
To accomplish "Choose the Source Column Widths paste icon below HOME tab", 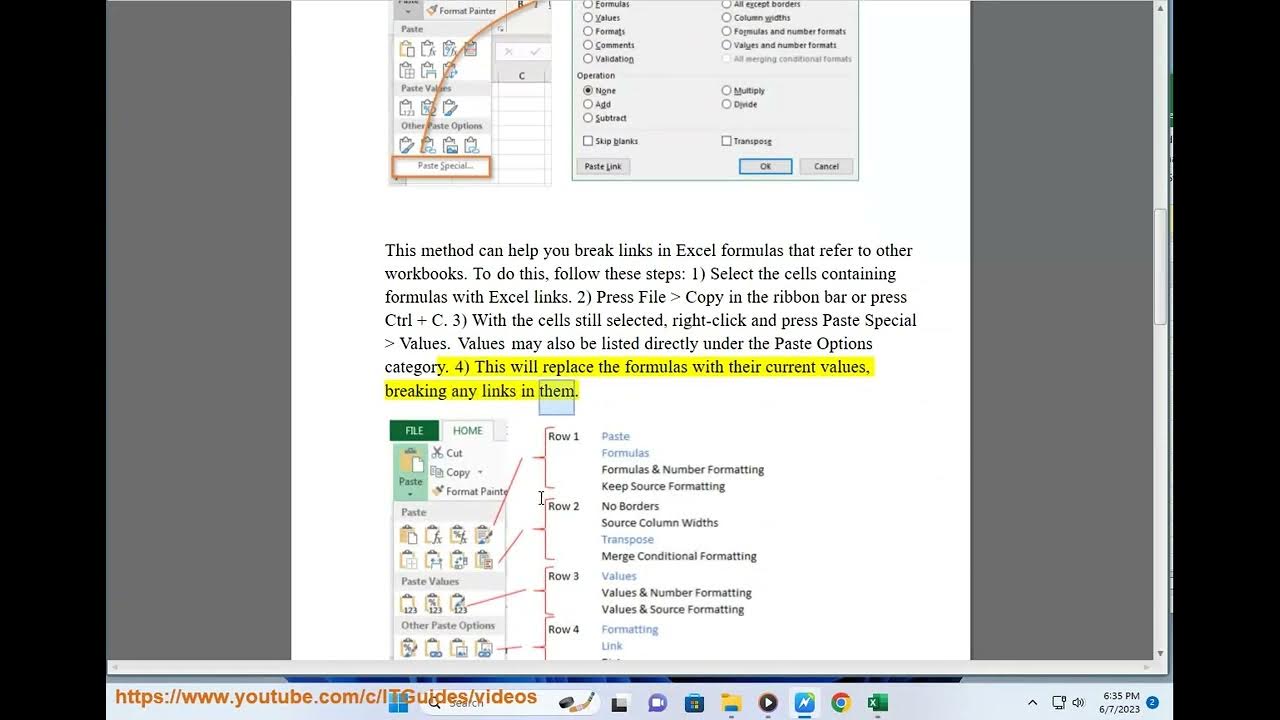I will pos(433,559).
